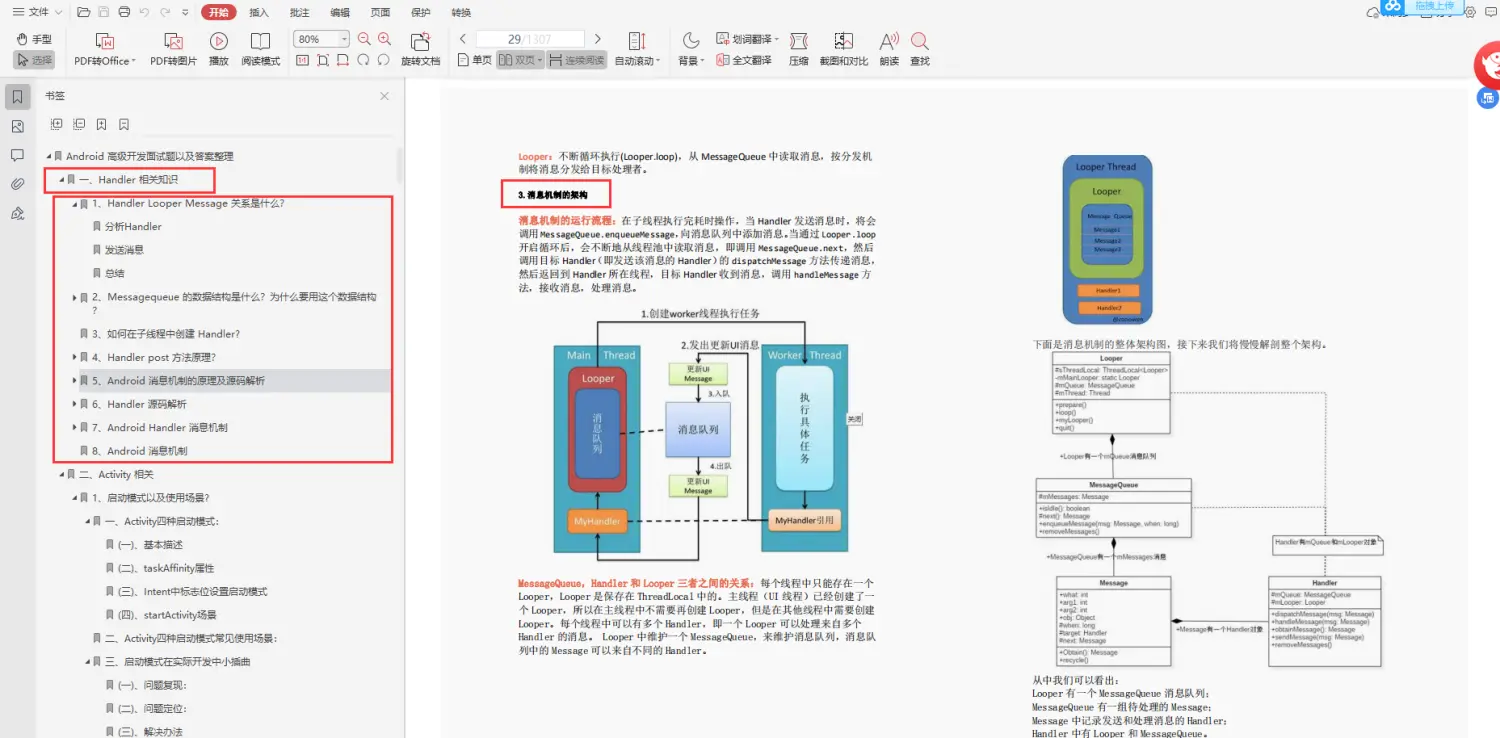Click the page number input field
1500x738 pixels.
point(529,39)
